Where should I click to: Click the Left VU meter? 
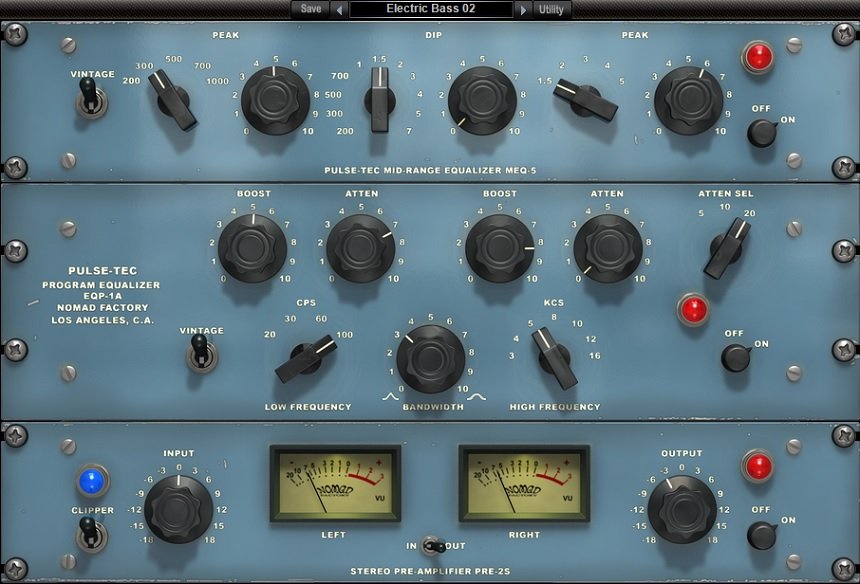[335, 483]
